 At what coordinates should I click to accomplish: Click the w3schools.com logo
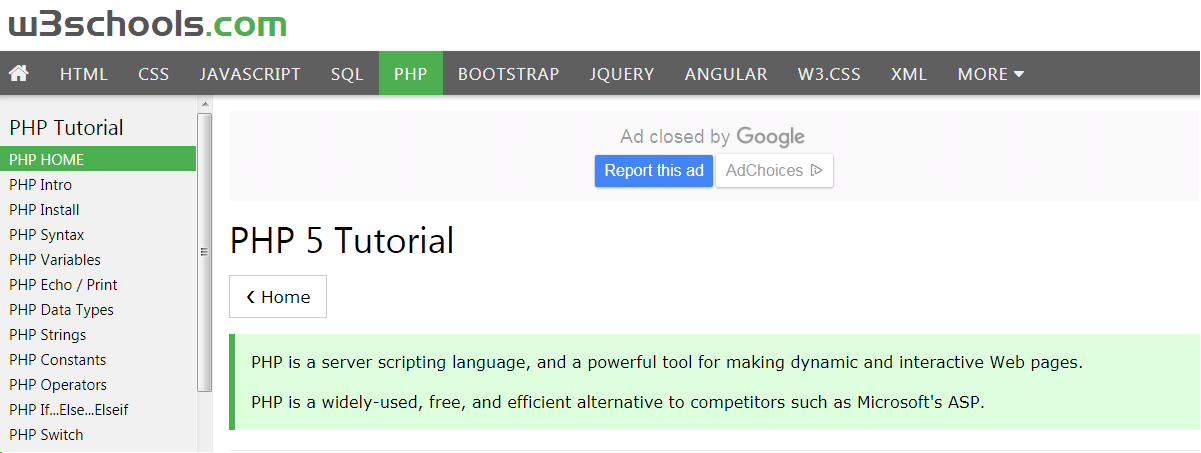click(x=148, y=23)
